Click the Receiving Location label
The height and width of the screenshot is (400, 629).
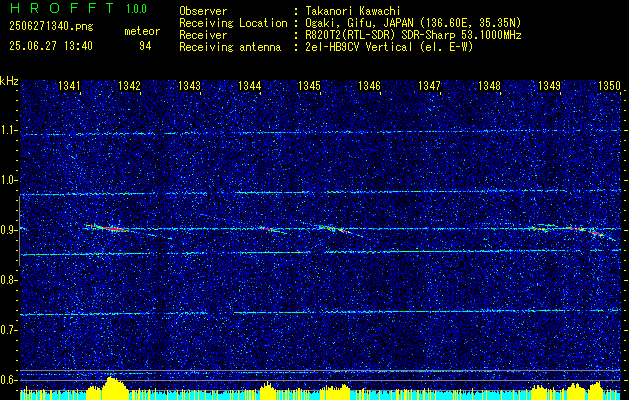[x=233, y=23]
